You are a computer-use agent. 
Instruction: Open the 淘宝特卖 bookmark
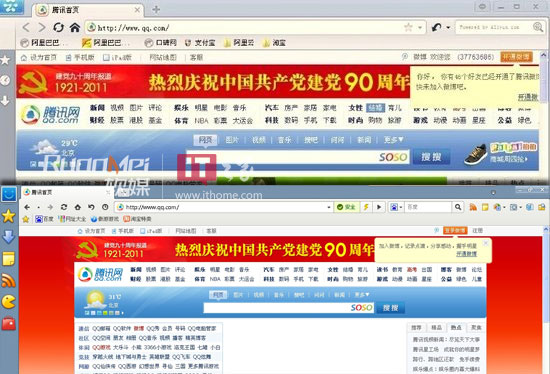tap(138, 219)
